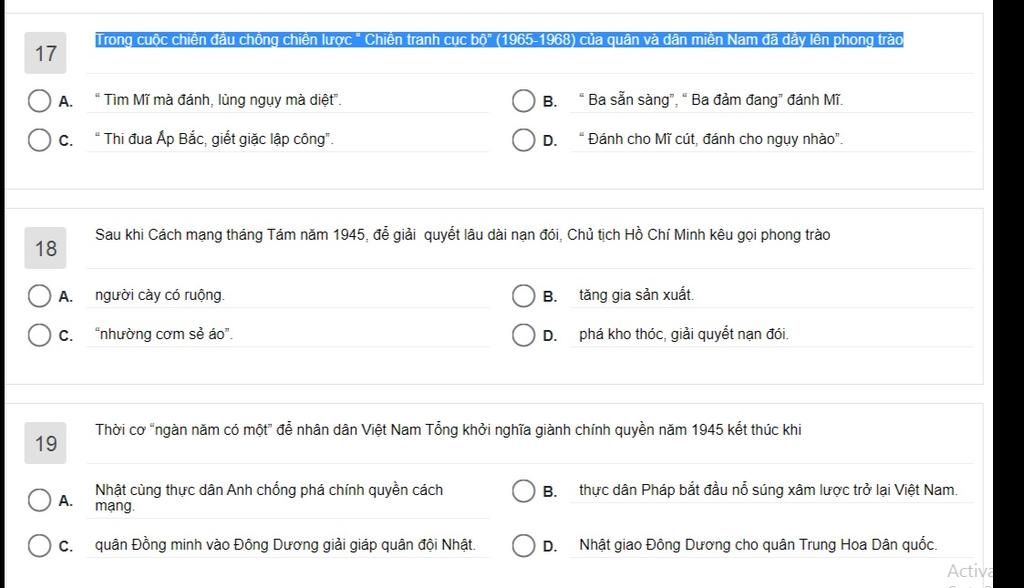Click the question 18 prompt text
Screen dimensions: 1024x588
pyautogui.click(x=462, y=235)
